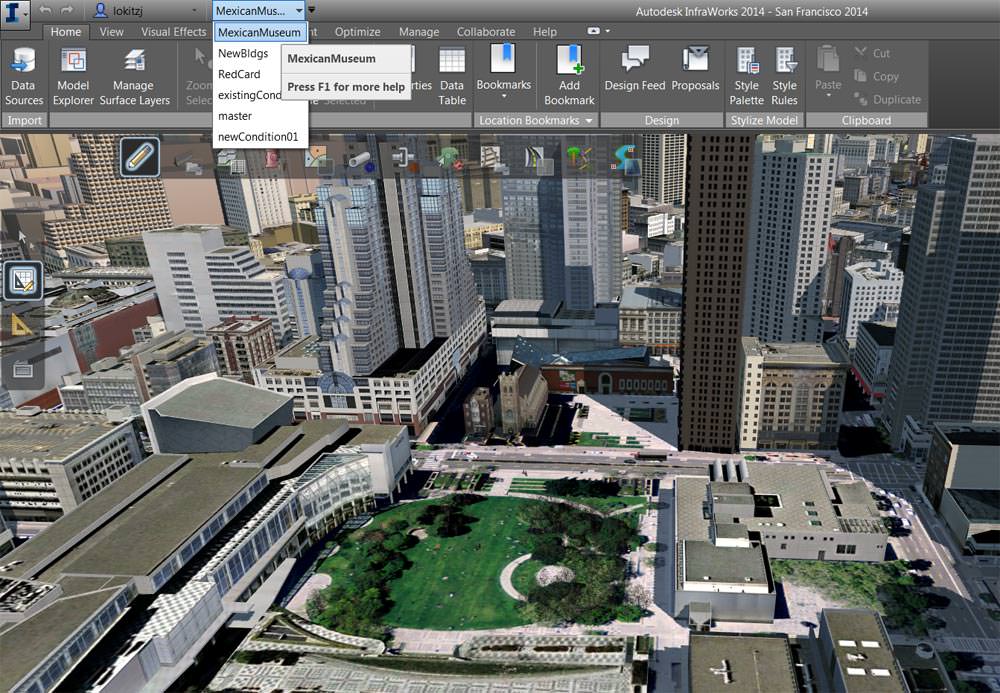Select master proposal from list
The width and height of the screenshot is (1000, 693).
tap(260, 116)
